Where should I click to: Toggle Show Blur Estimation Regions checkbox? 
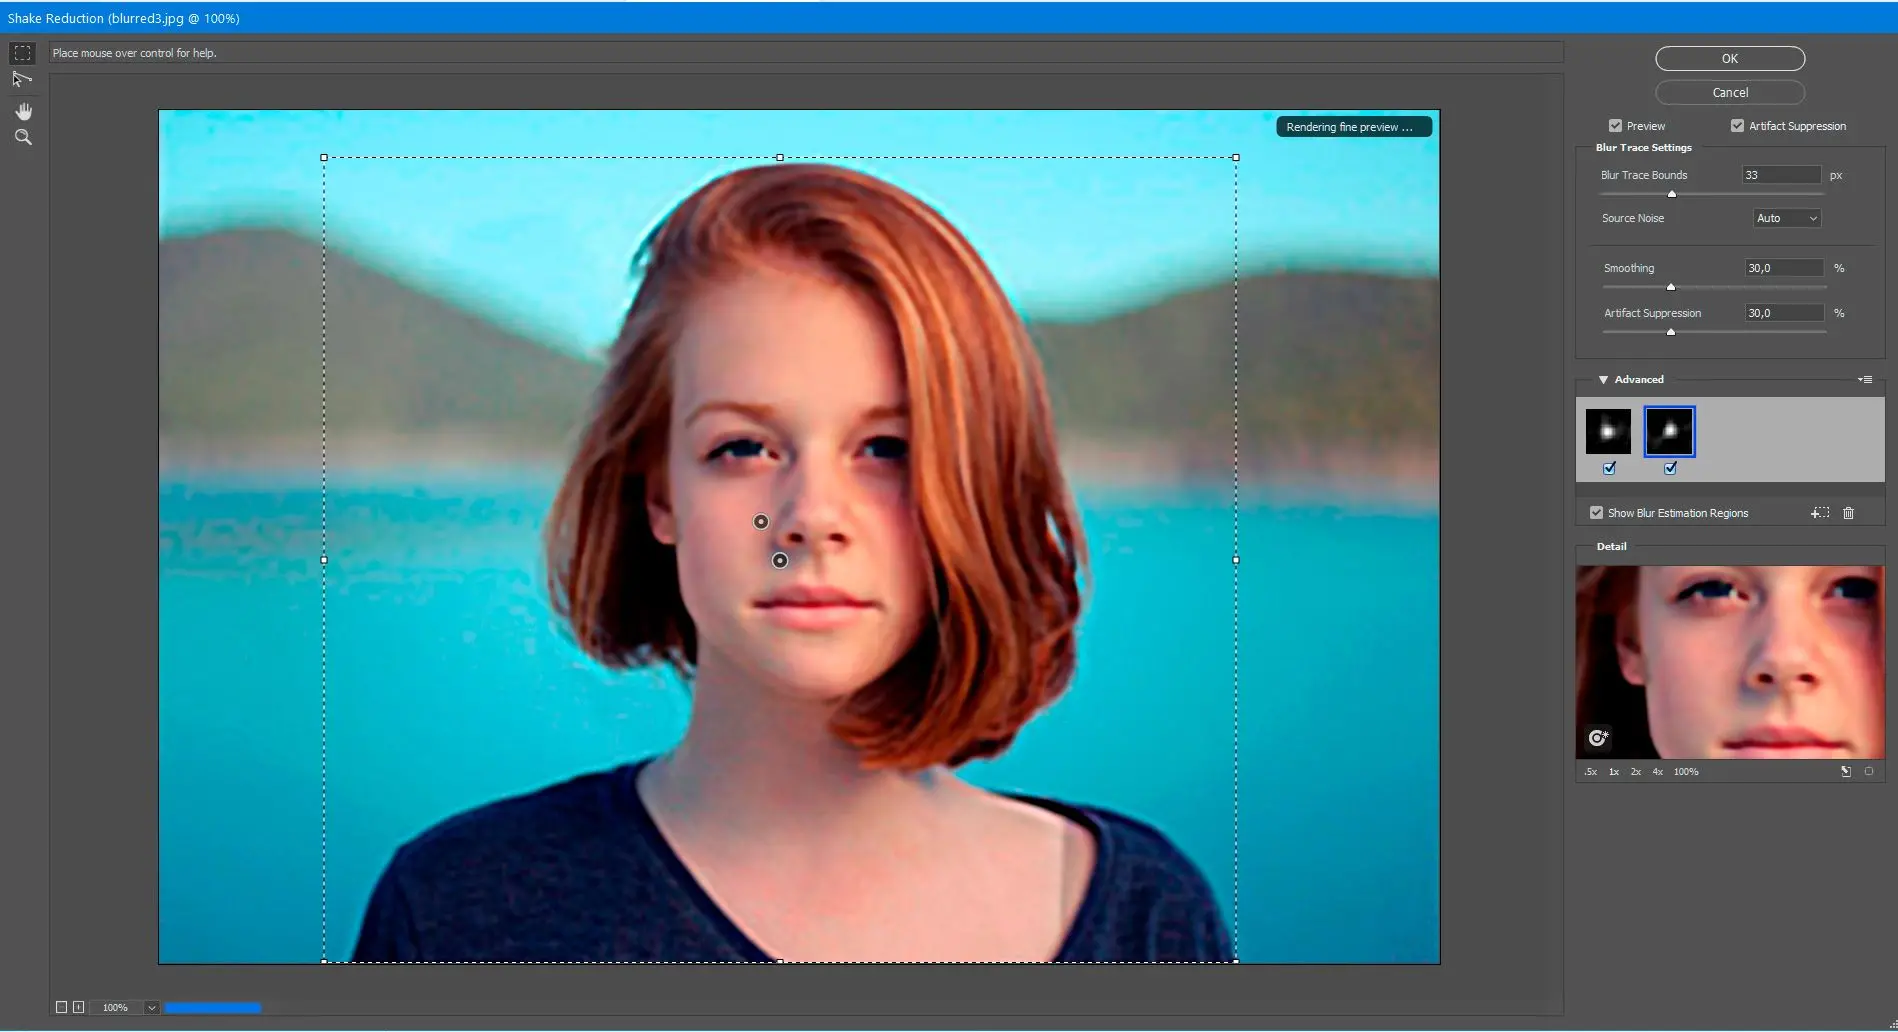tap(1596, 513)
